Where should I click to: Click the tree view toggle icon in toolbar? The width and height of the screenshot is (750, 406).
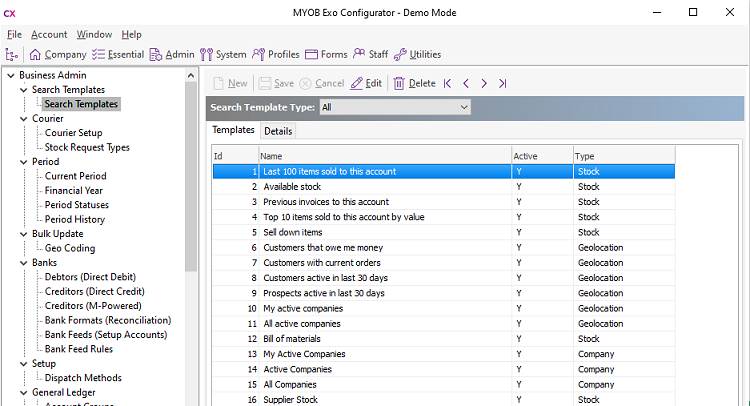click(x=11, y=55)
